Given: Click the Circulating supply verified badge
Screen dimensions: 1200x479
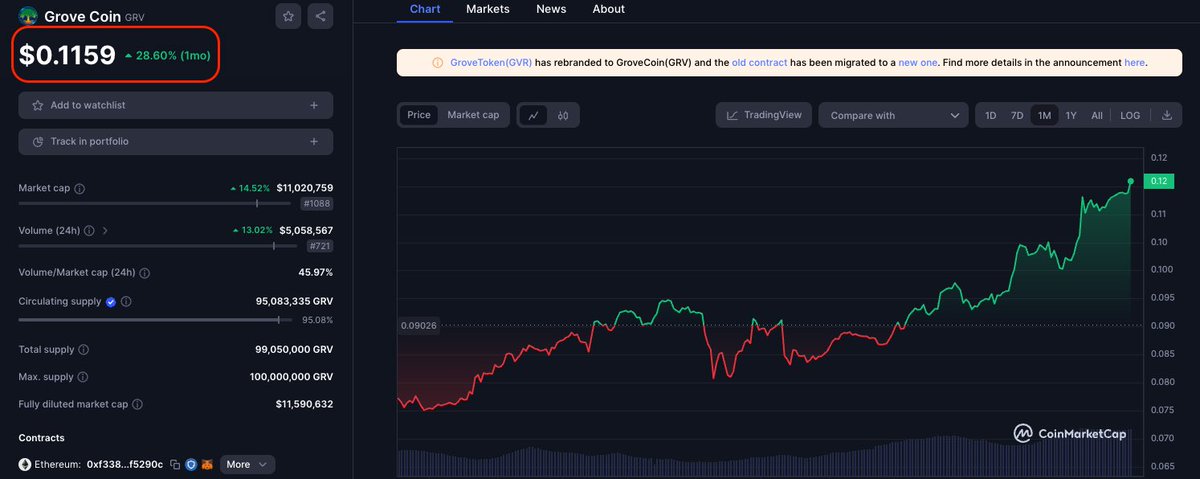Looking at the screenshot, I should 111,301.
